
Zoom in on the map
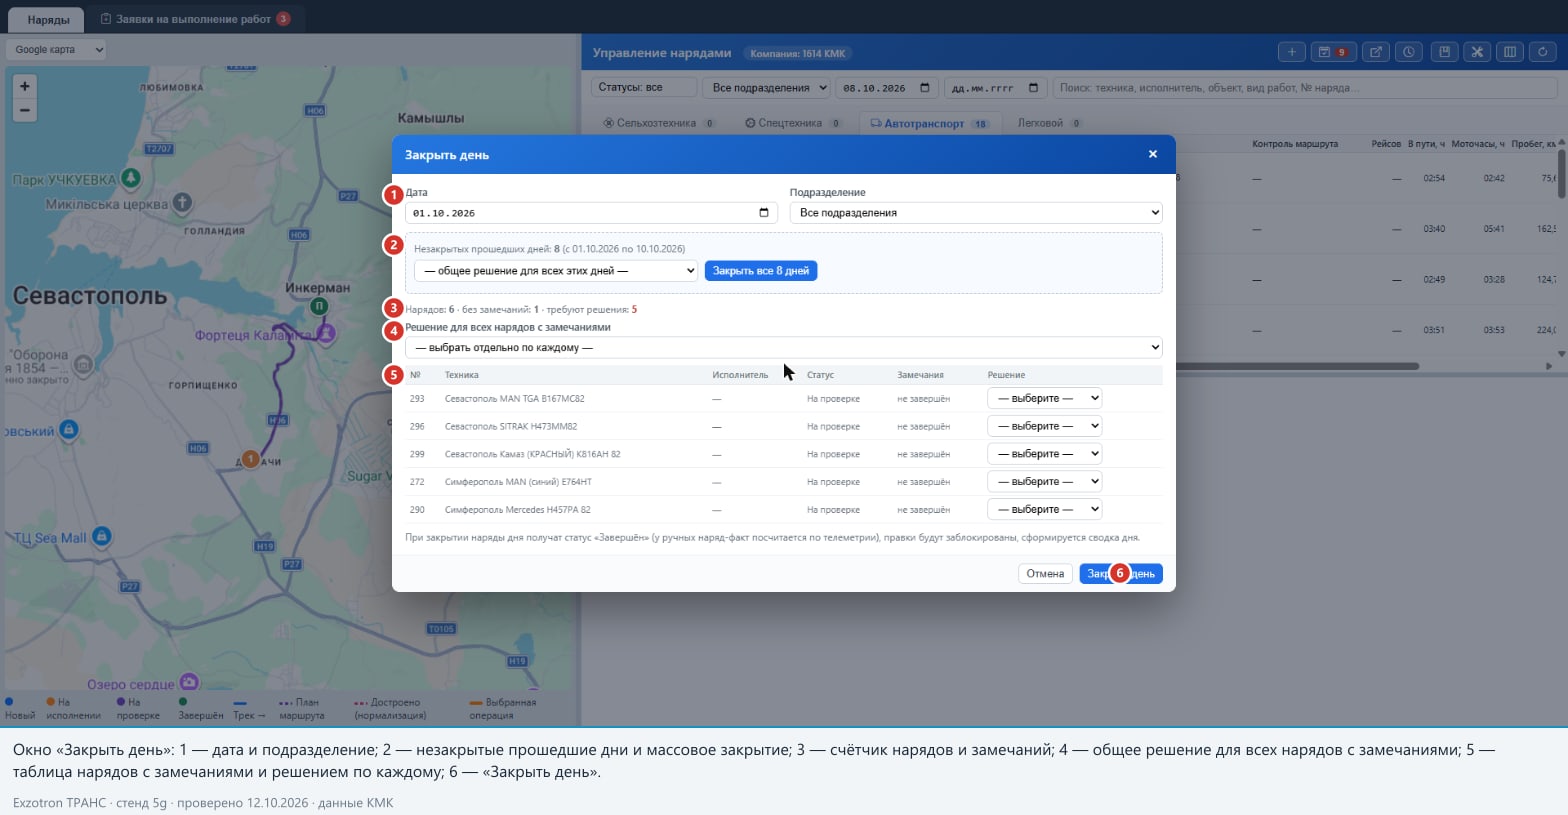click(25, 86)
